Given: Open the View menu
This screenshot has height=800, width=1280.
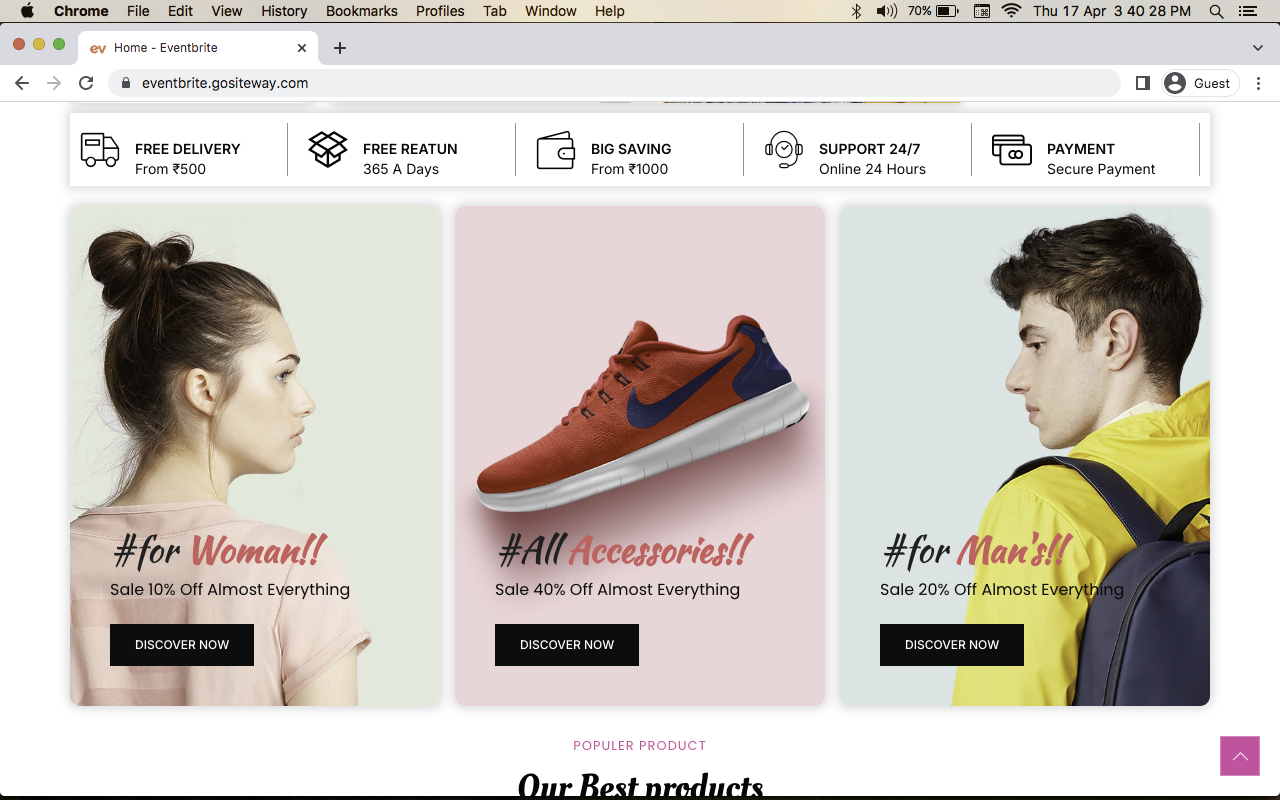Looking at the screenshot, I should tap(227, 11).
